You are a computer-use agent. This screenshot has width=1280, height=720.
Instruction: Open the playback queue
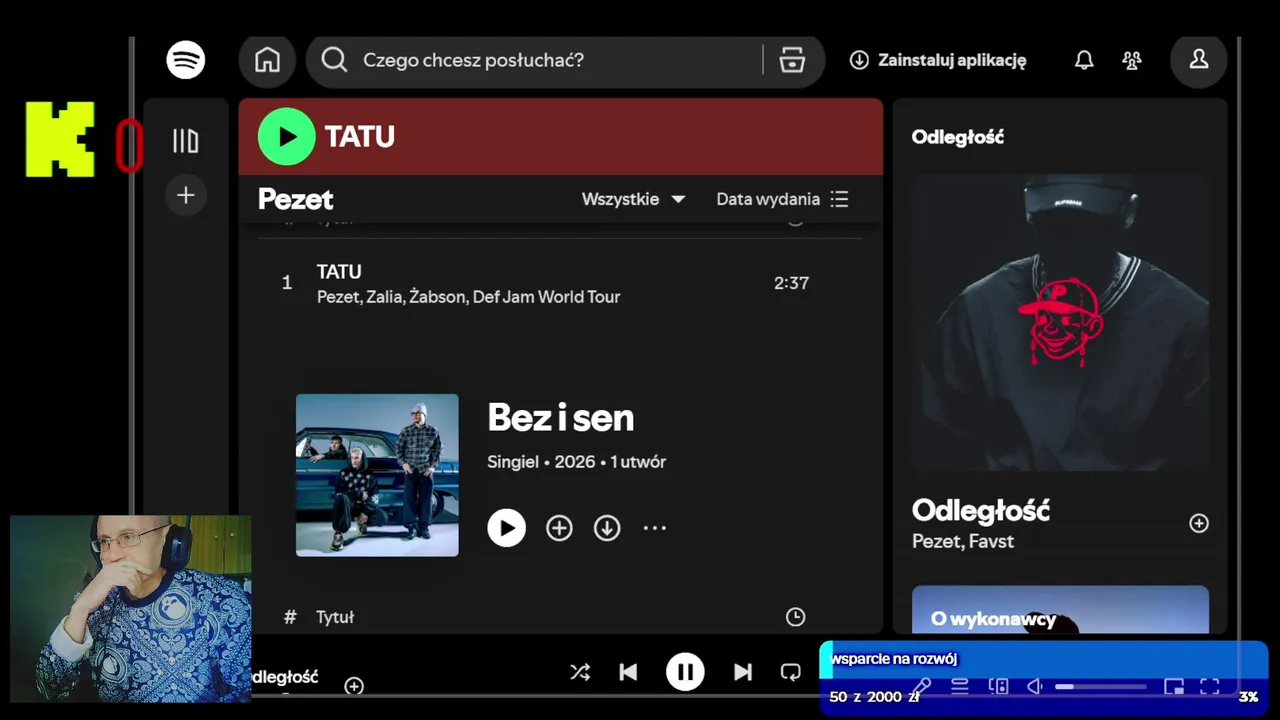click(x=960, y=686)
